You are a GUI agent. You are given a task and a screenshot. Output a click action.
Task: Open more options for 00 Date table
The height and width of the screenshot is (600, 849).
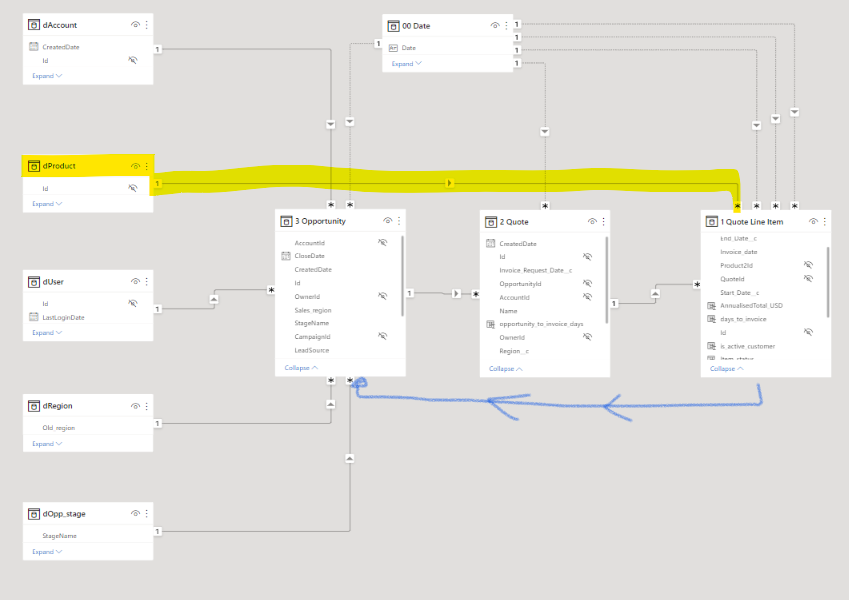coord(506,25)
